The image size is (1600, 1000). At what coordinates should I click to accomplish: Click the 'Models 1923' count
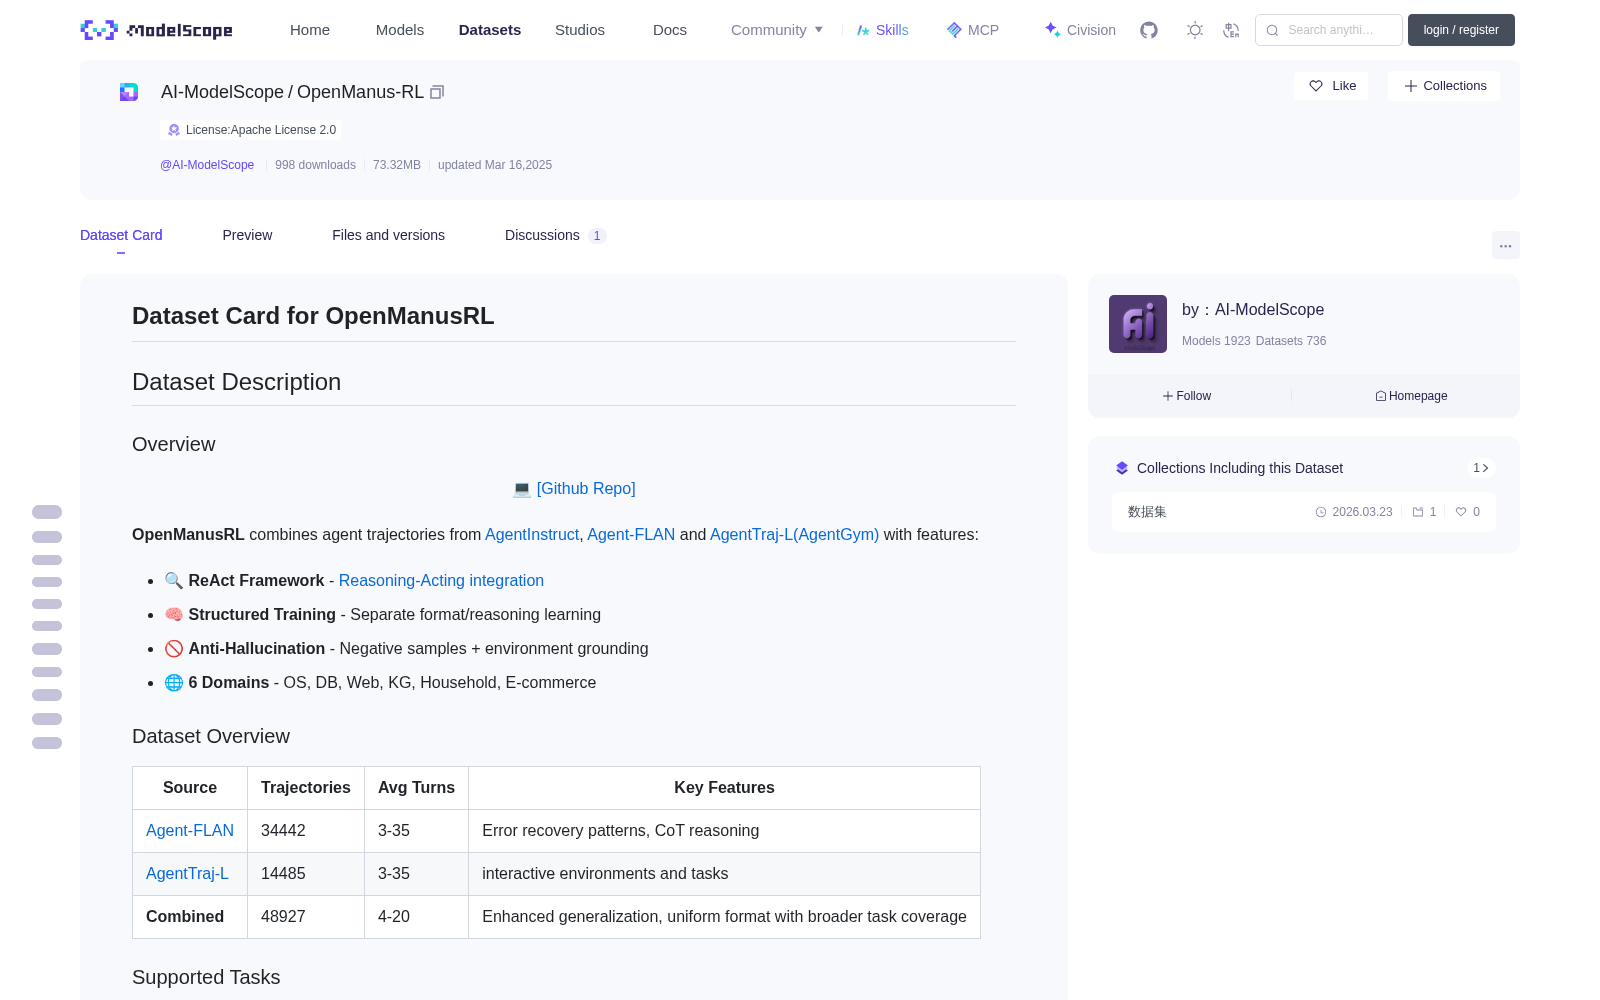pos(1216,341)
